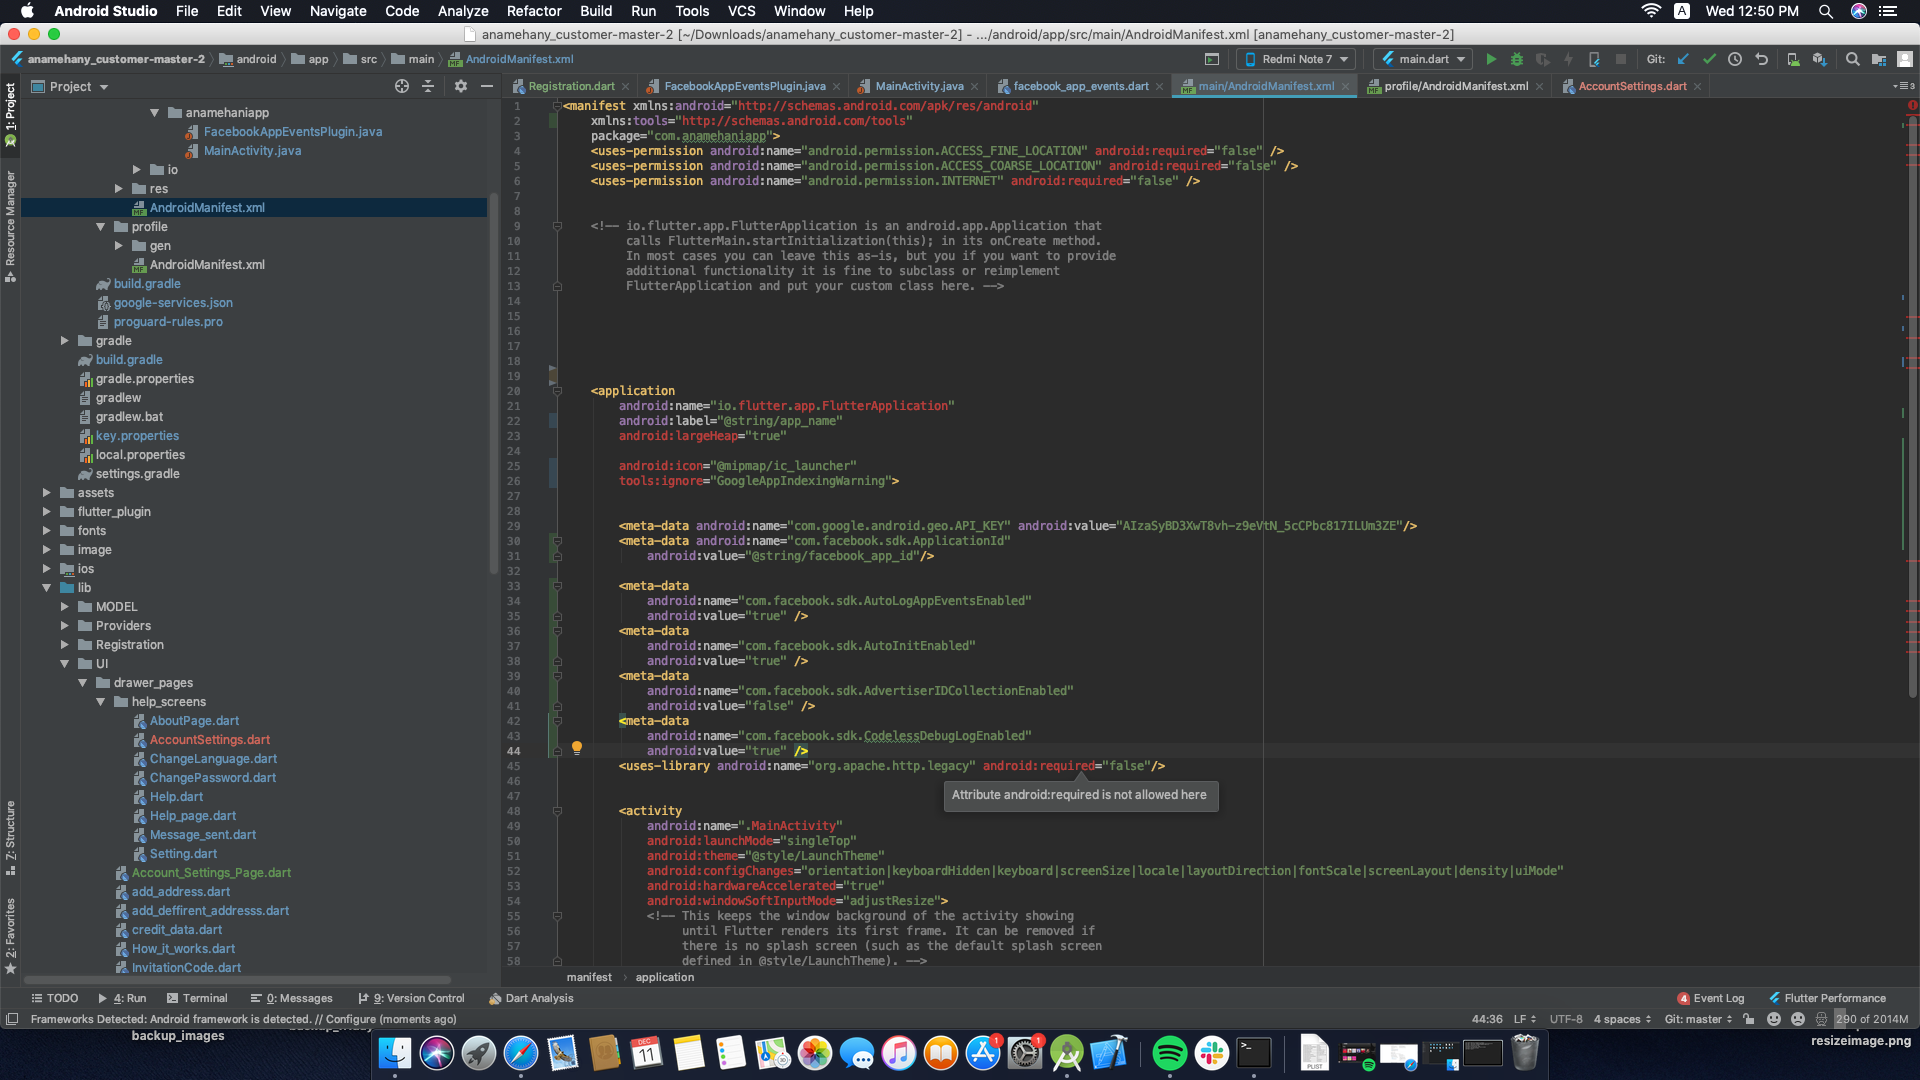Switch to the MainActivity.java editor tab

tap(917, 86)
